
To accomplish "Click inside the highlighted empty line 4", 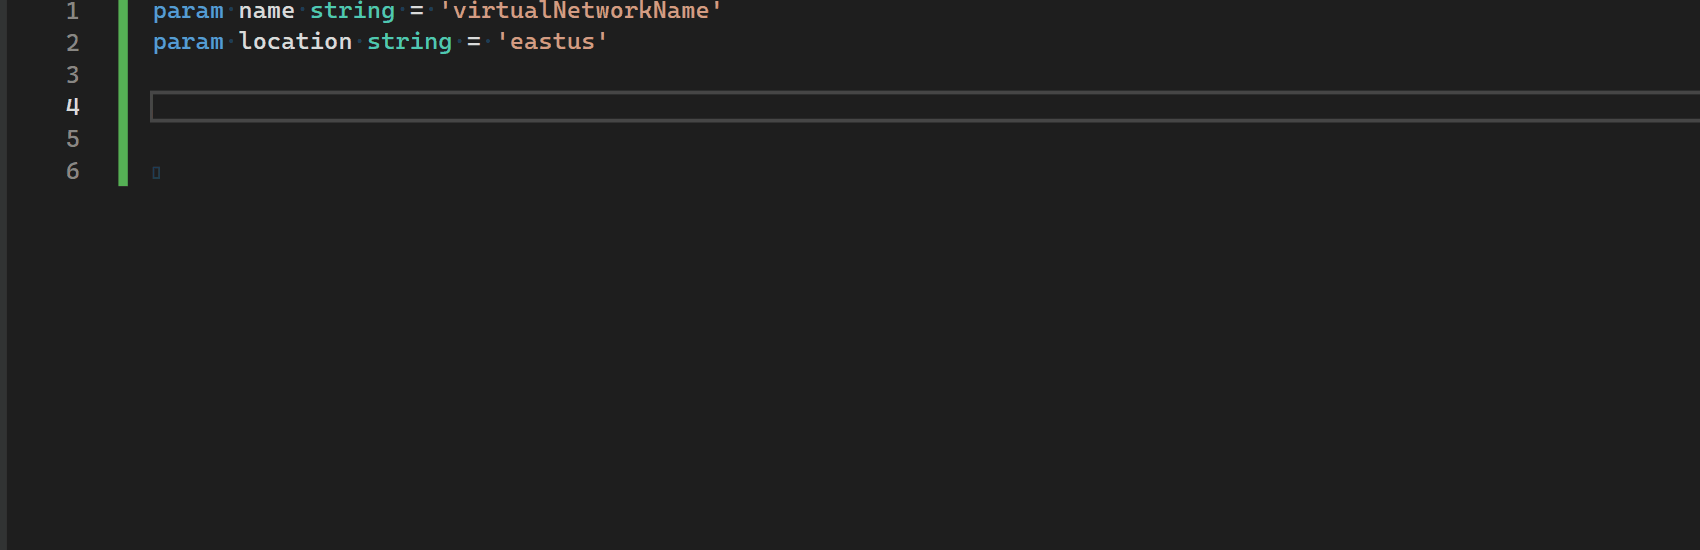I will point(800,107).
